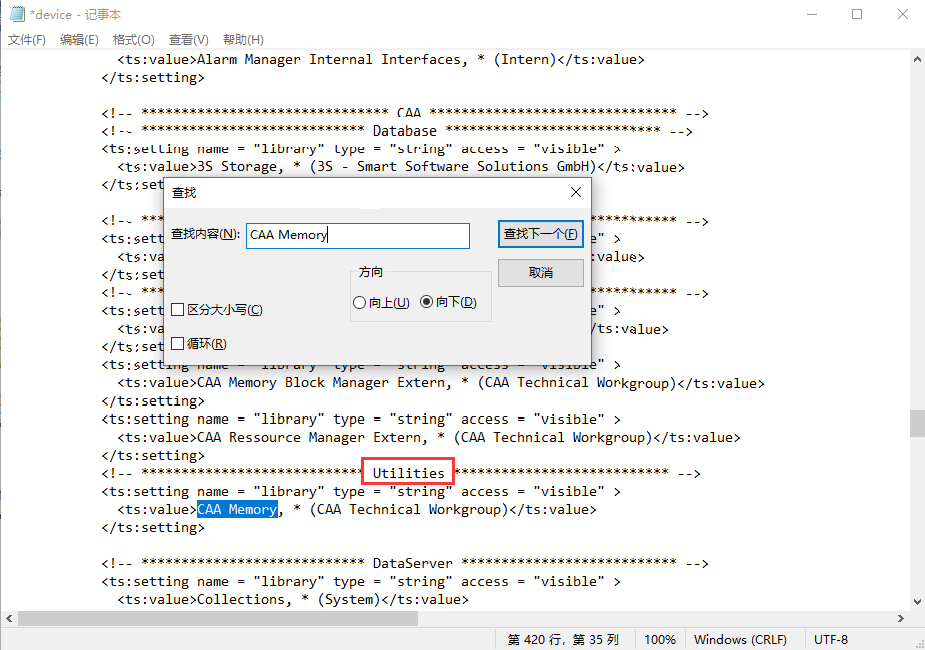Open the 查看(V) menu
The height and width of the screenshot is (650, 925).
(x=188, y=39)
